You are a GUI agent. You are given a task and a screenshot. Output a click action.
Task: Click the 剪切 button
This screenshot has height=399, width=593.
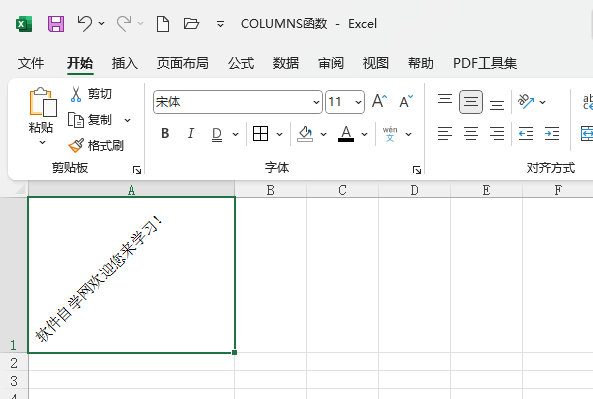pyautogui.click(x=91, y=94)
